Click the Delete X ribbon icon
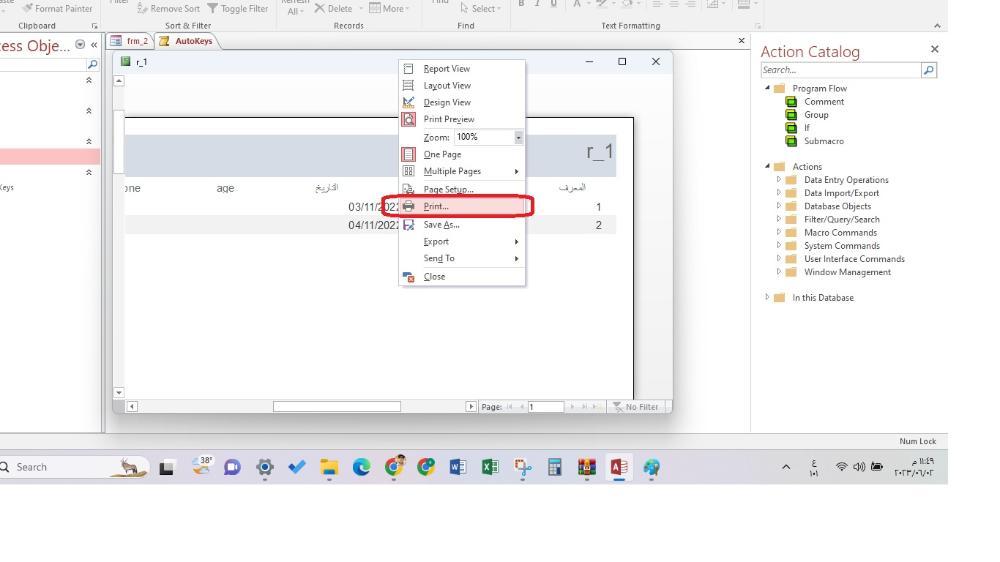The height and width of the screenshot is (562, 1000). pos(320,8)
